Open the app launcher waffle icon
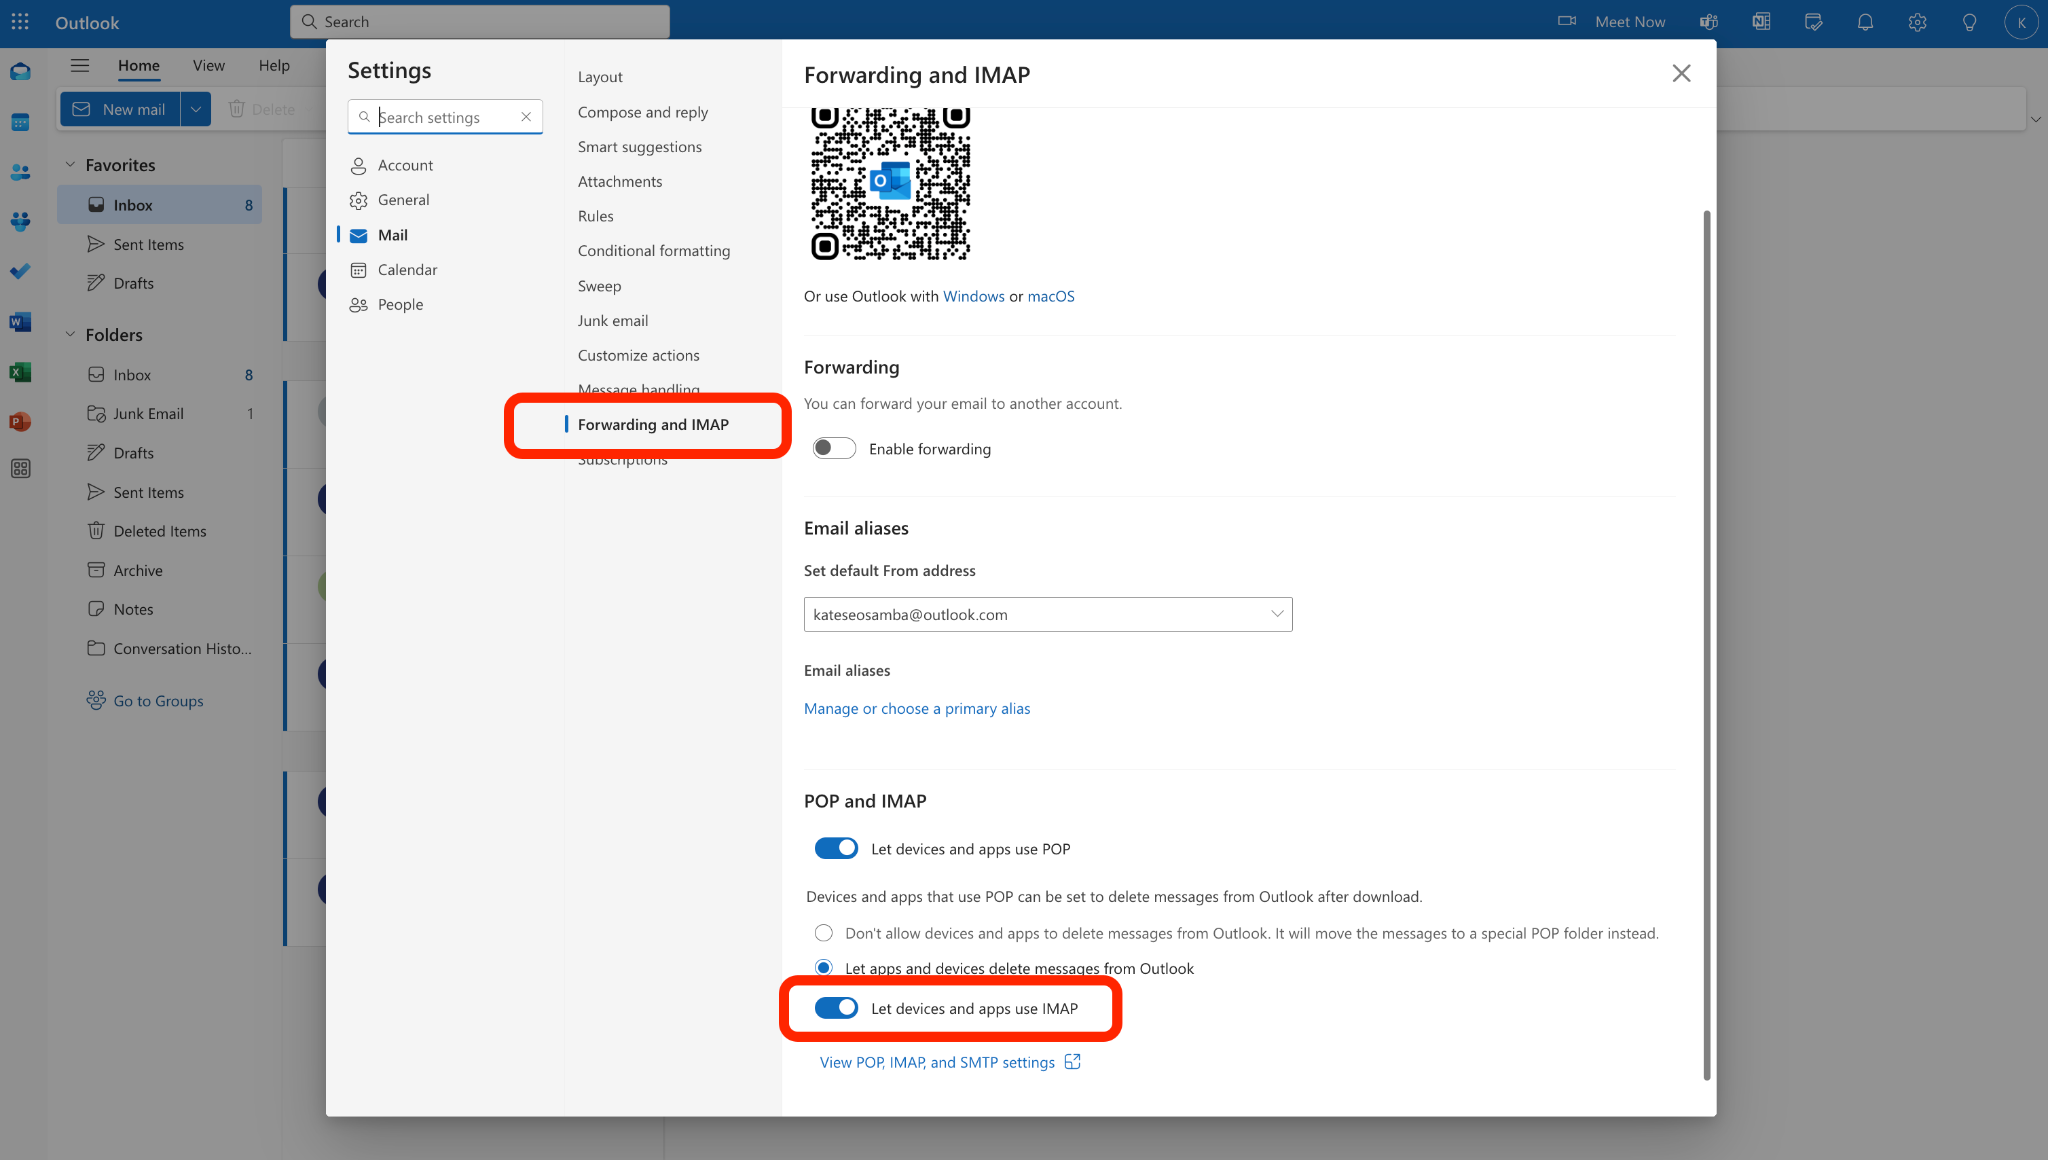The width and height of the screenshot is (2048, 1160). click(20, 21)
